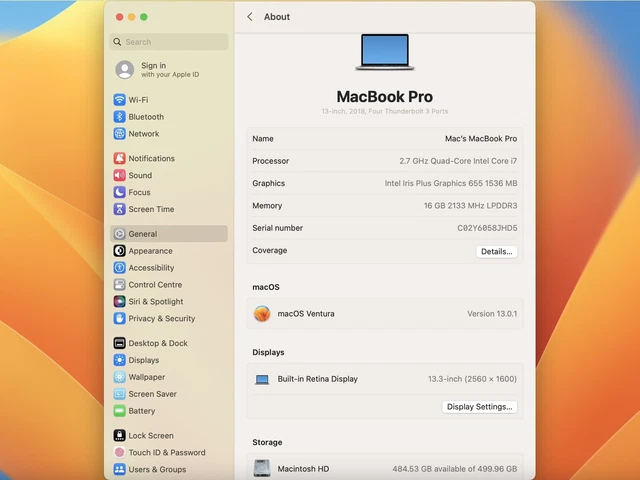Viewport: 640px width, 480px height.
Task: Click the General gear icon
Action: pyautogui.click(x=119, y=234)
